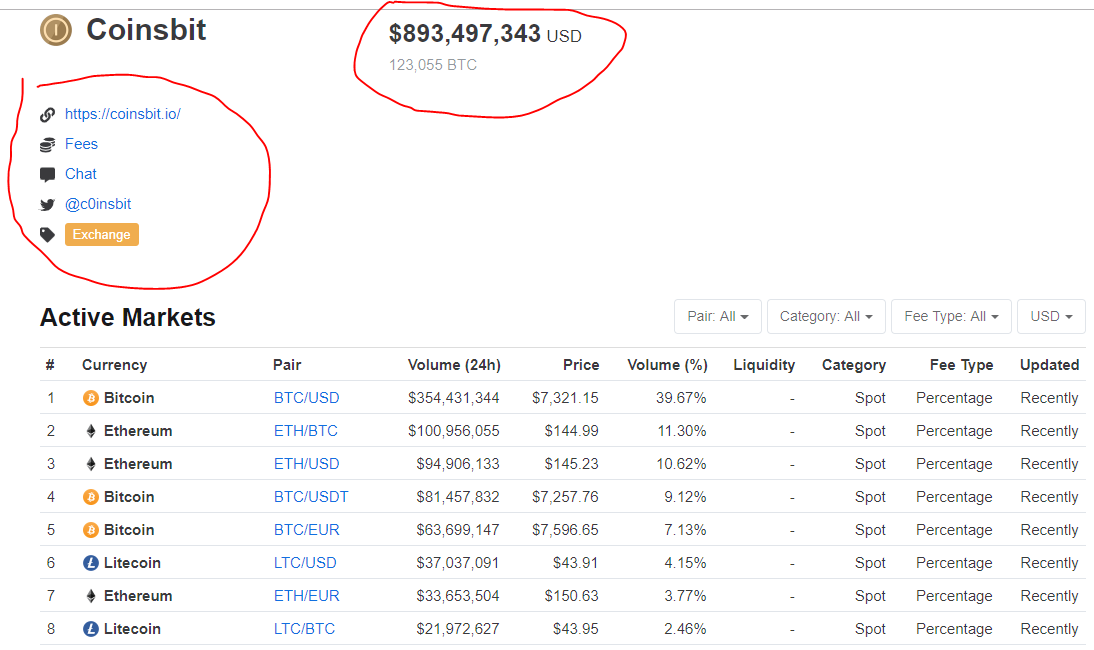Open the ETH/EUR pair link
Screen dimensions: 1094x650
[x=306, y=596]
